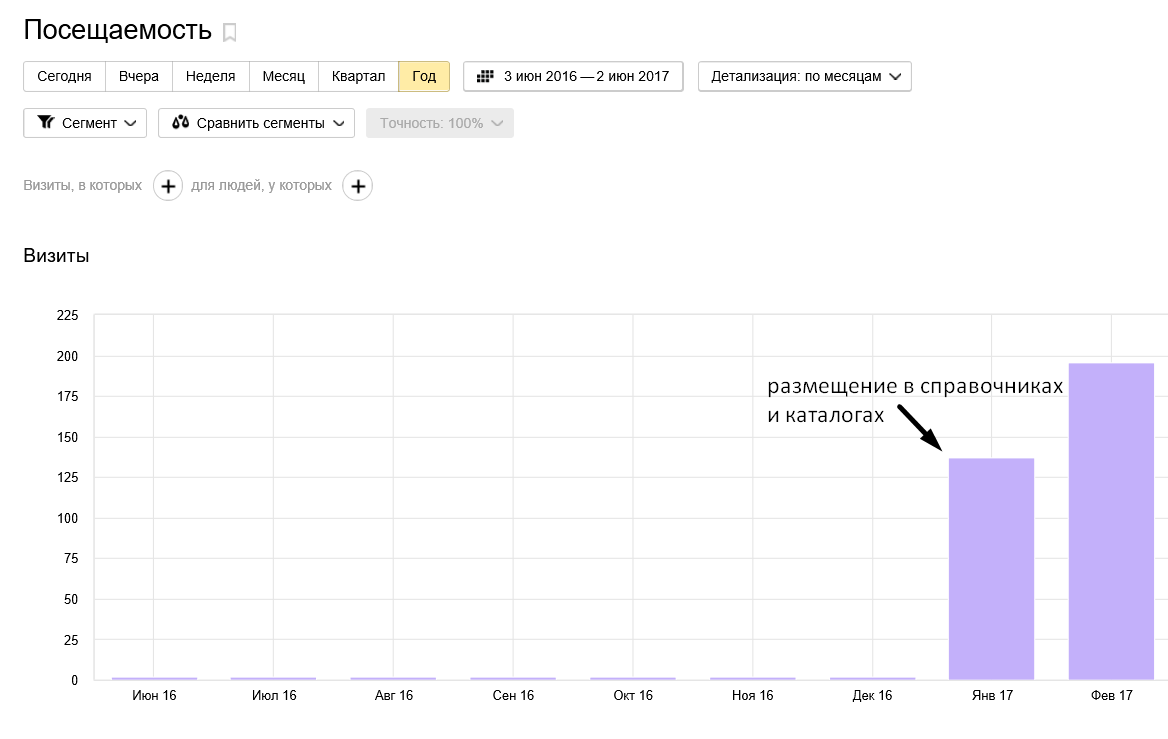Switch to the Вчера period

pos(139,76)
